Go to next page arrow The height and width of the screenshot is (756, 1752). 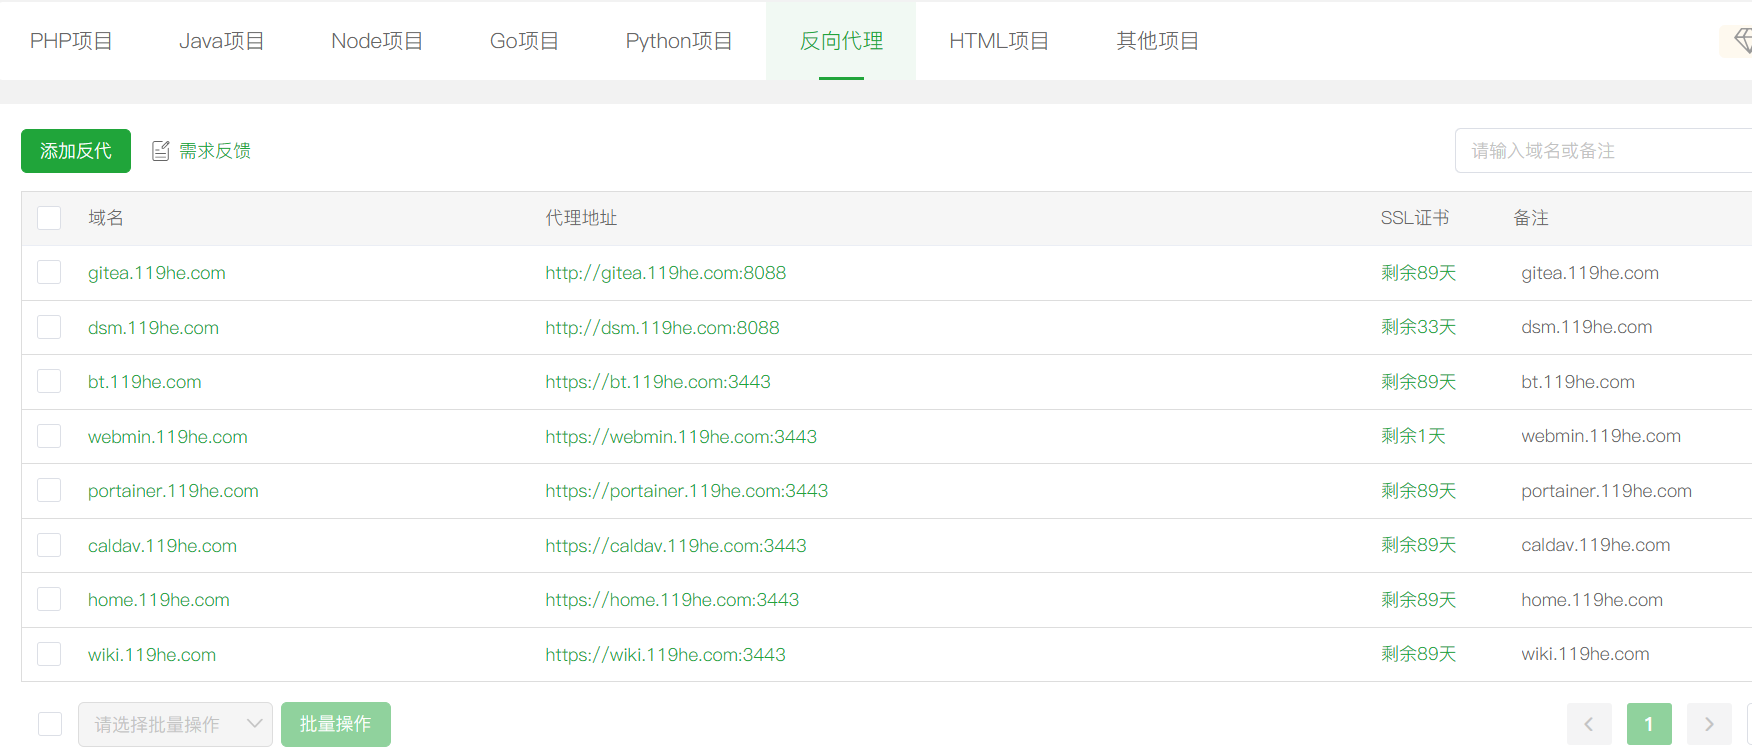[1708, 724]
